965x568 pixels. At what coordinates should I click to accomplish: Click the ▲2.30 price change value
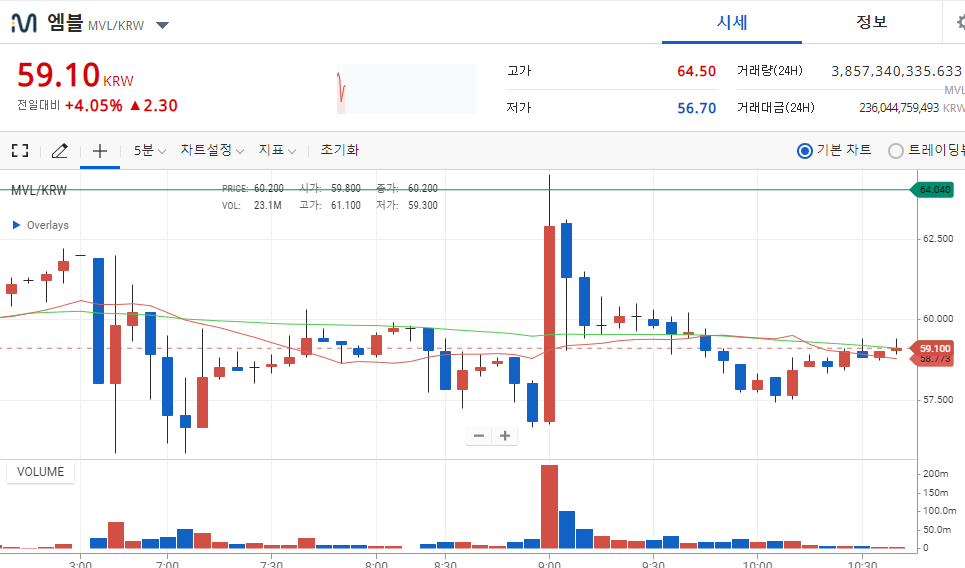tap(154, 106)
